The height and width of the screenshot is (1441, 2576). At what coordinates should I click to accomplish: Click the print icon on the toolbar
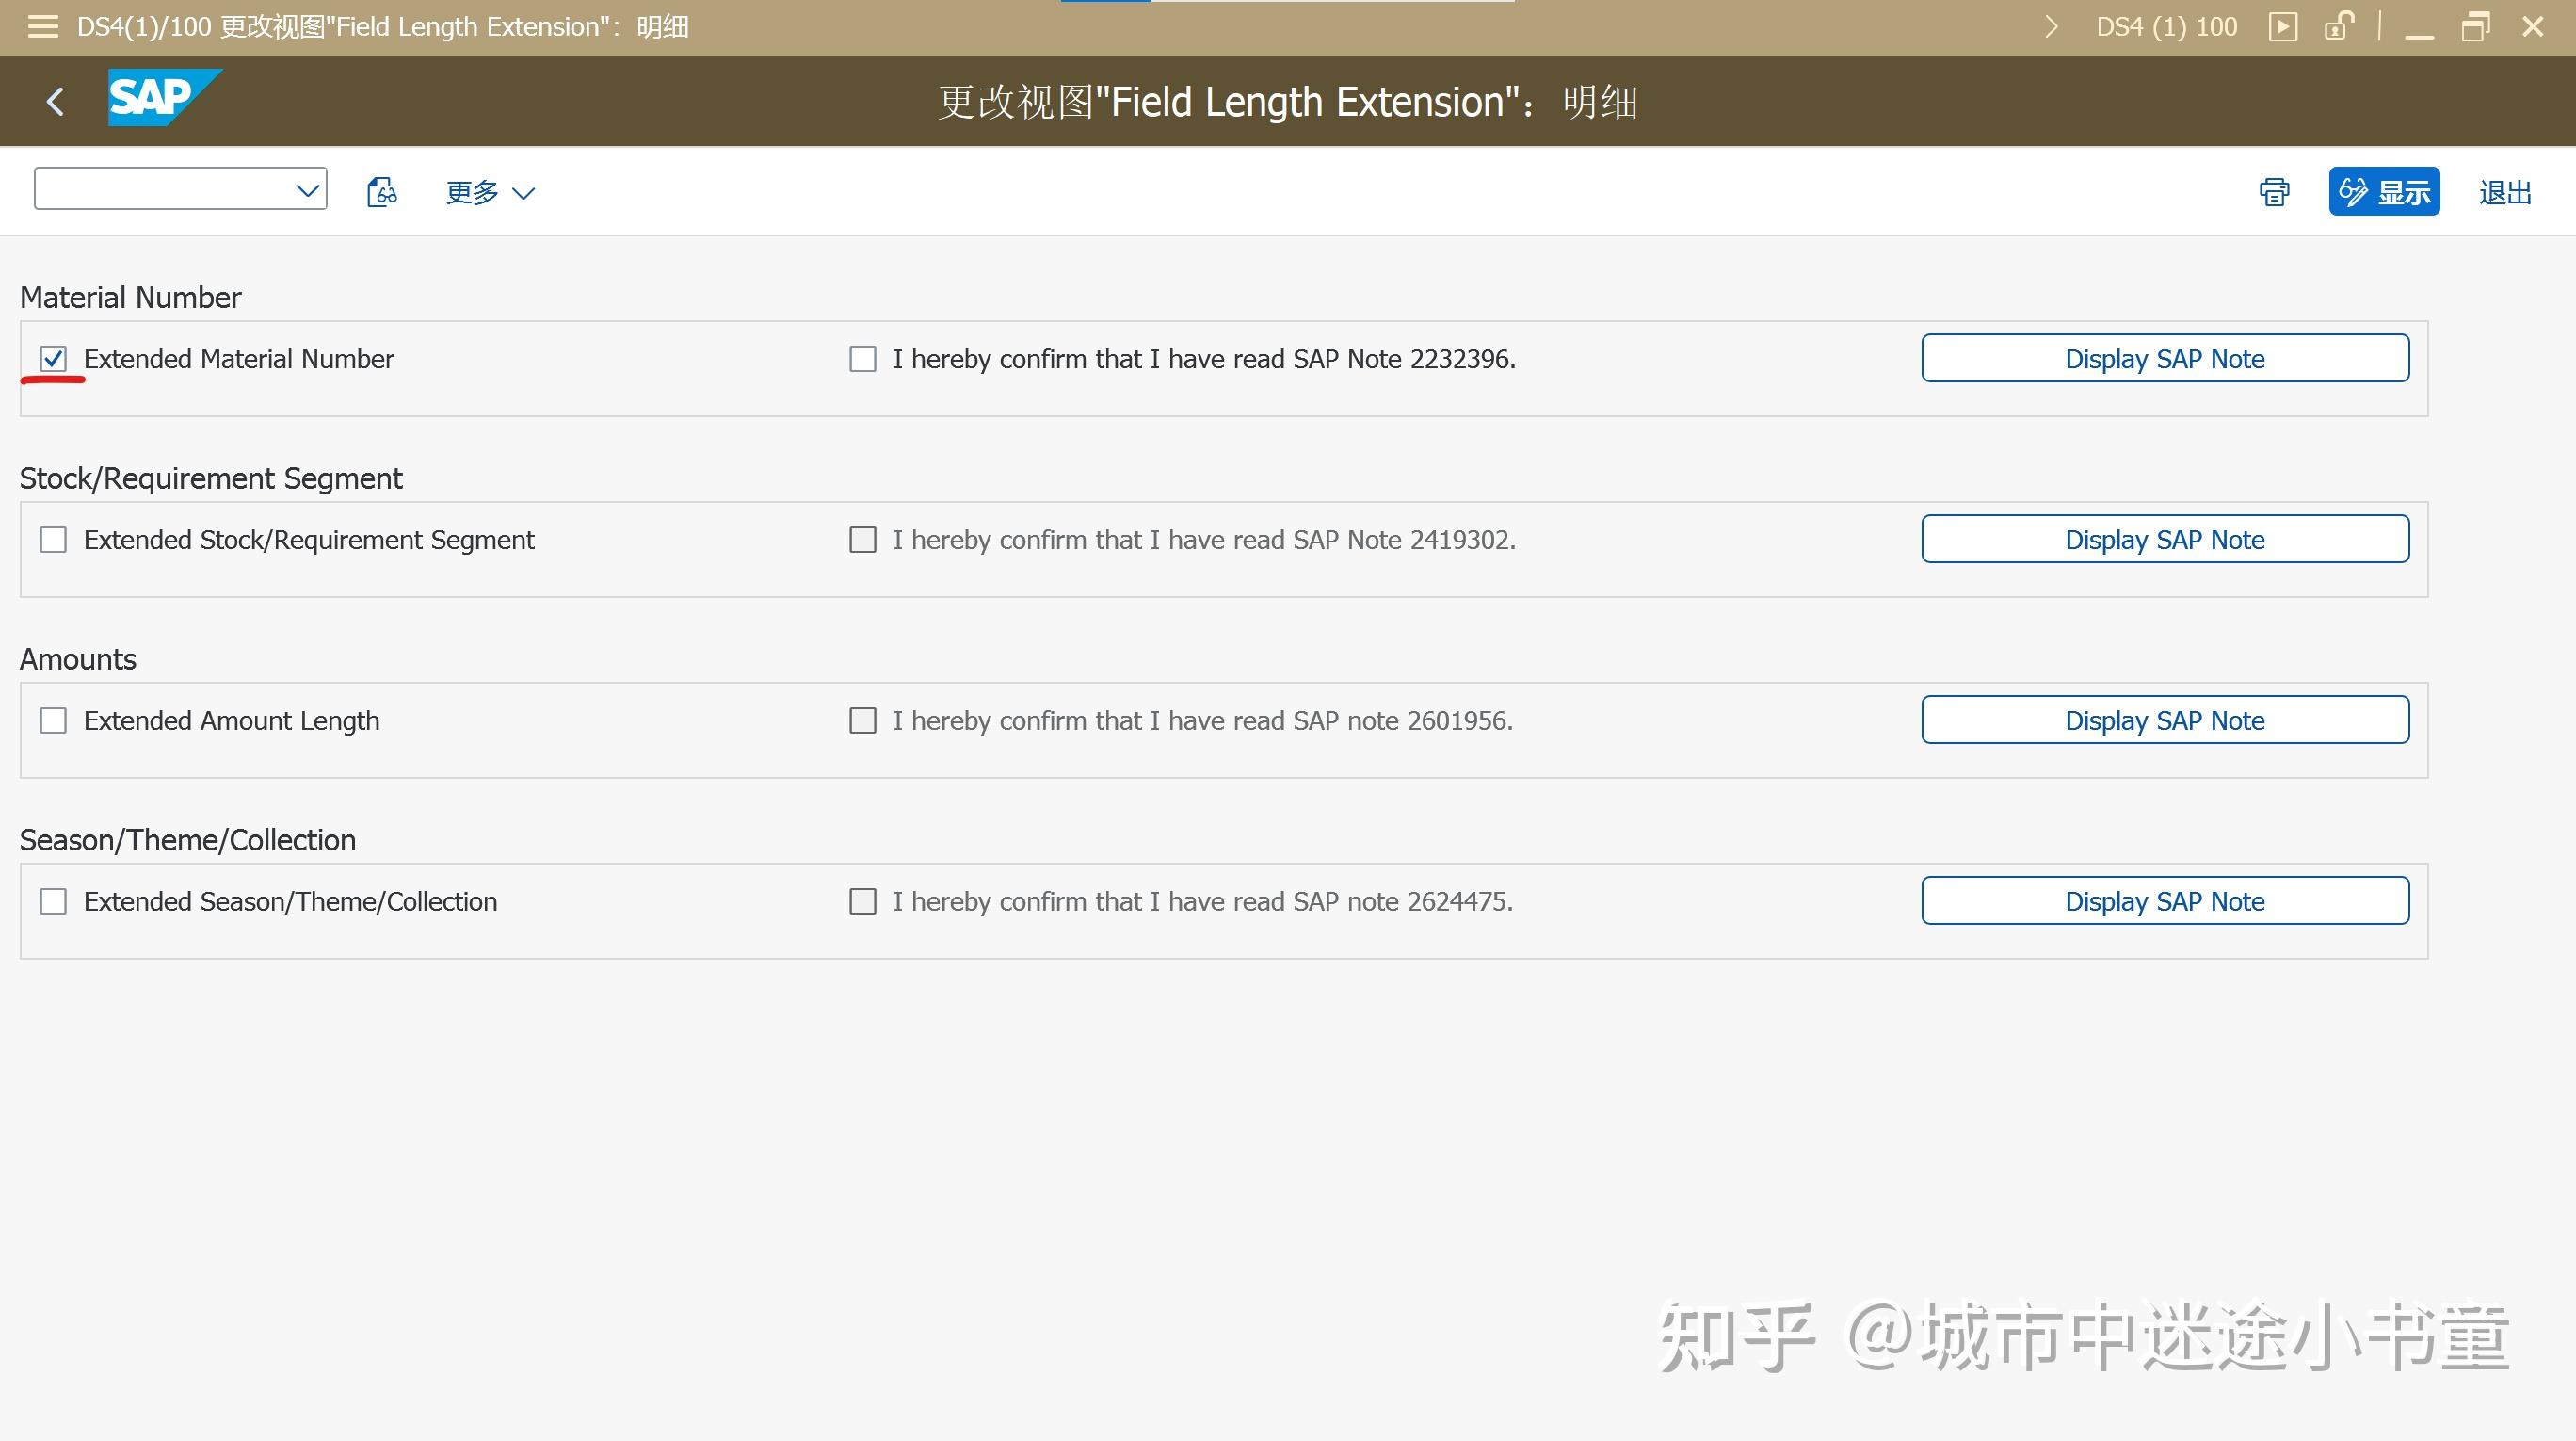point(2273,191)
